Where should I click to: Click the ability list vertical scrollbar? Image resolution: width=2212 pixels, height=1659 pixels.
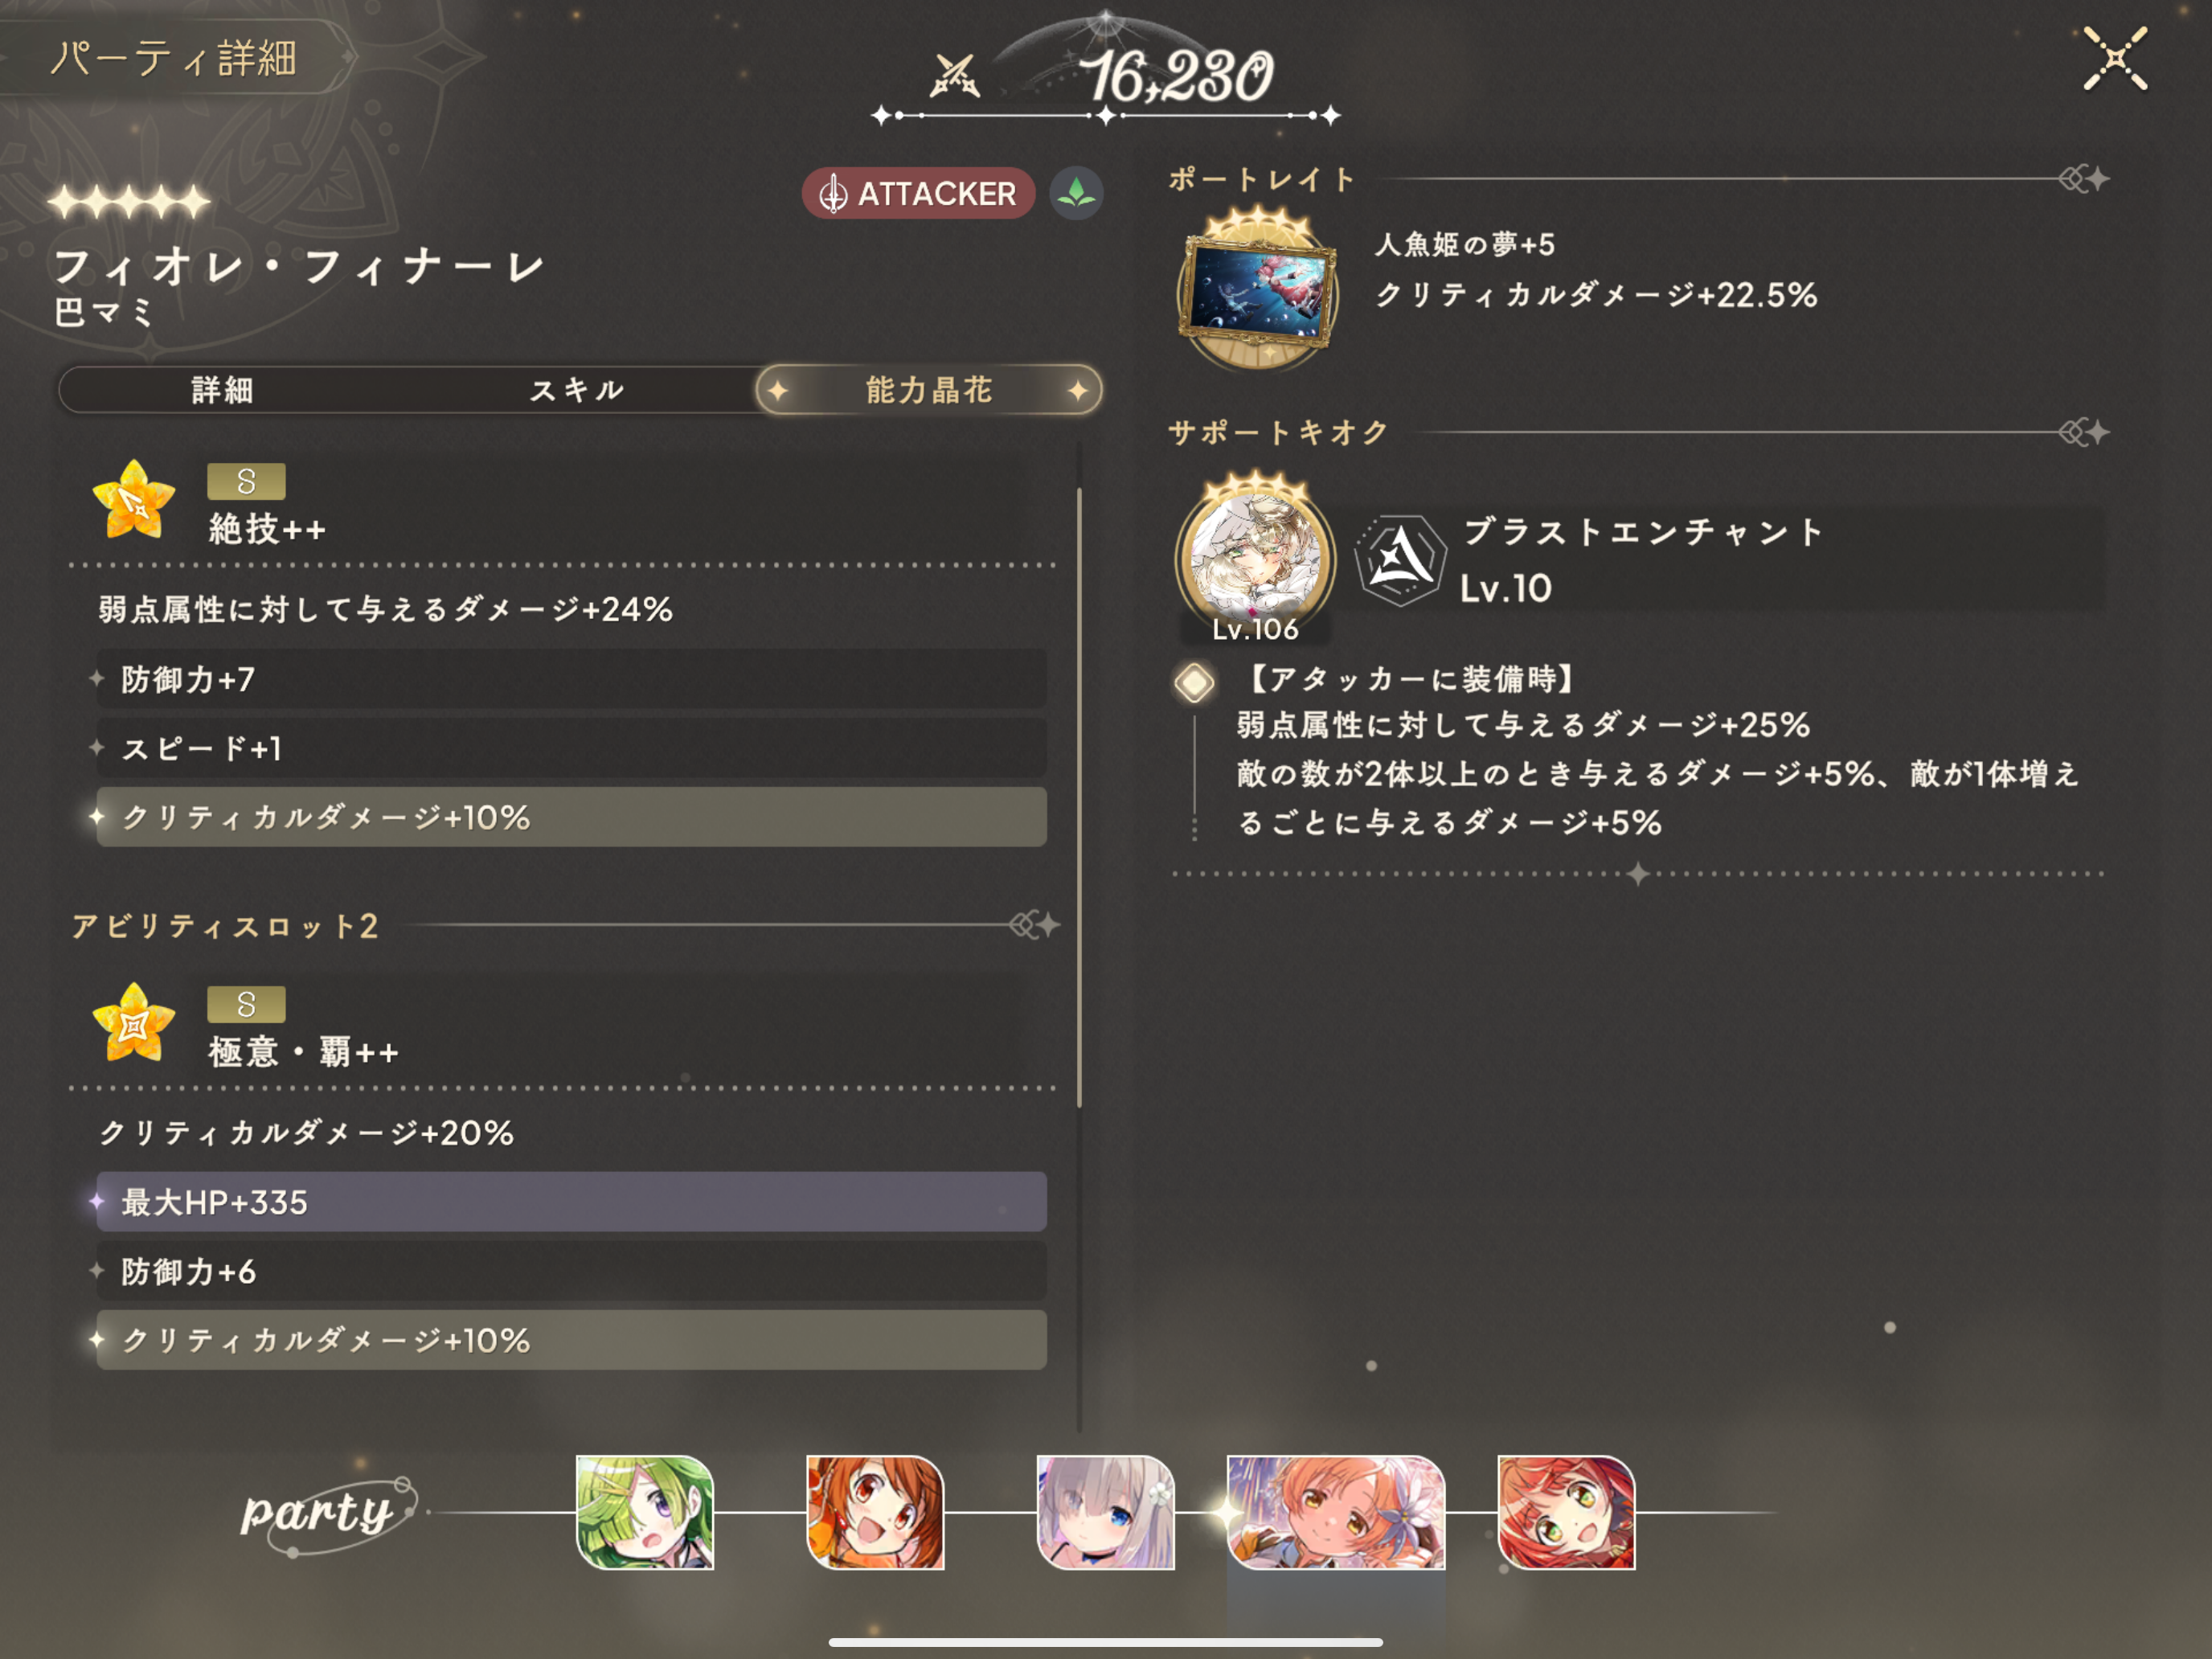pos(1080,797)
